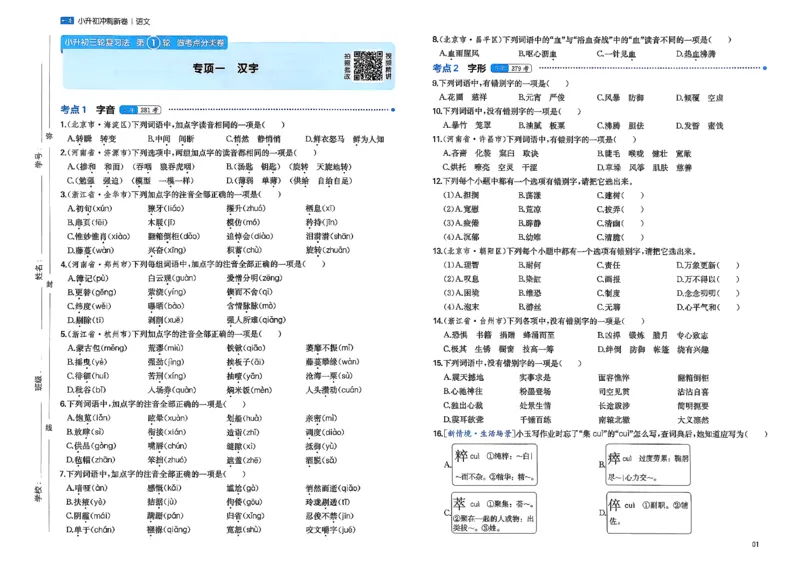This screenshot has height=566, width=800.
Task: Click the QR code in the header banner
Action: [368, 65]
